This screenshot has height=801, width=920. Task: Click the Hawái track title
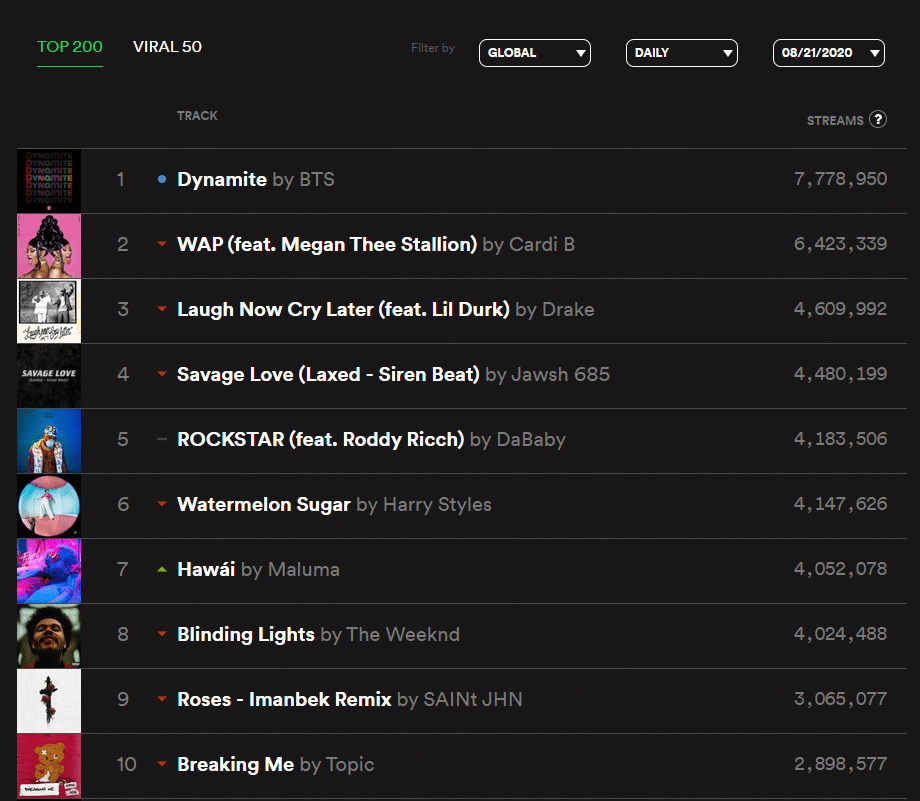(x=206, y=570)
